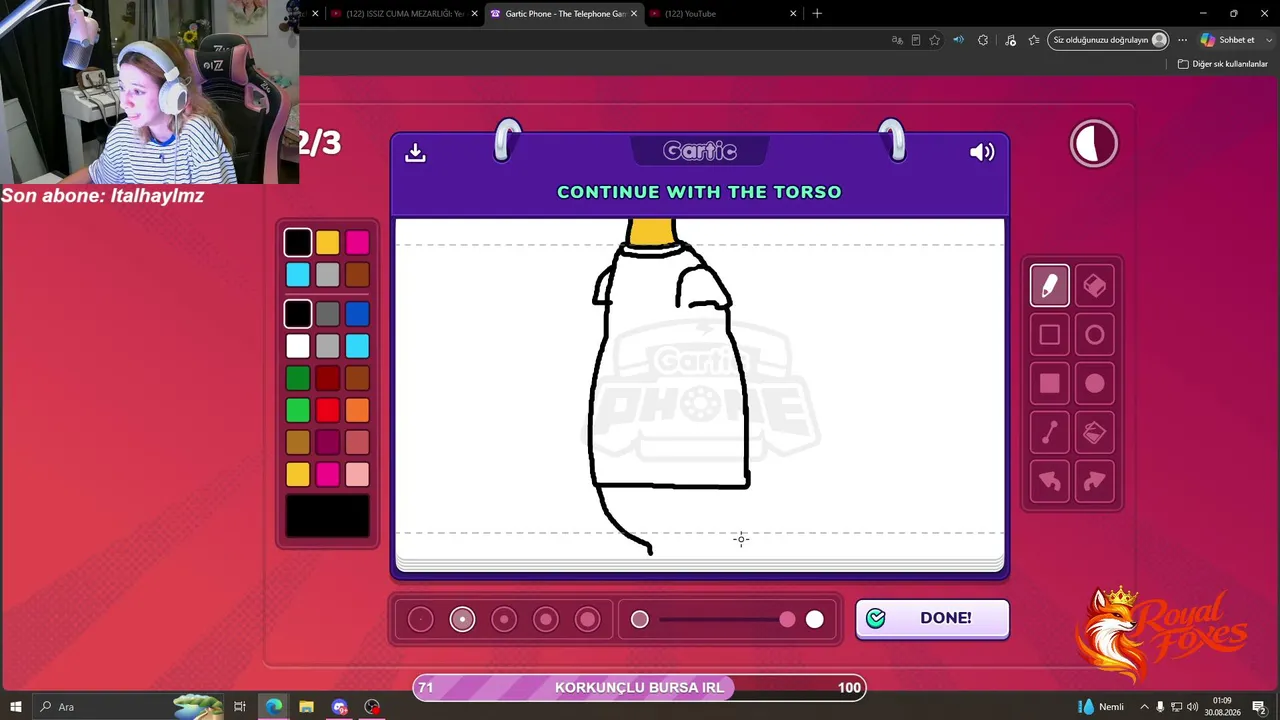Viewport: 1280px width, 720px height.
Task: Mute game sound with the speaker icon
Action: [x=982, y=152]
